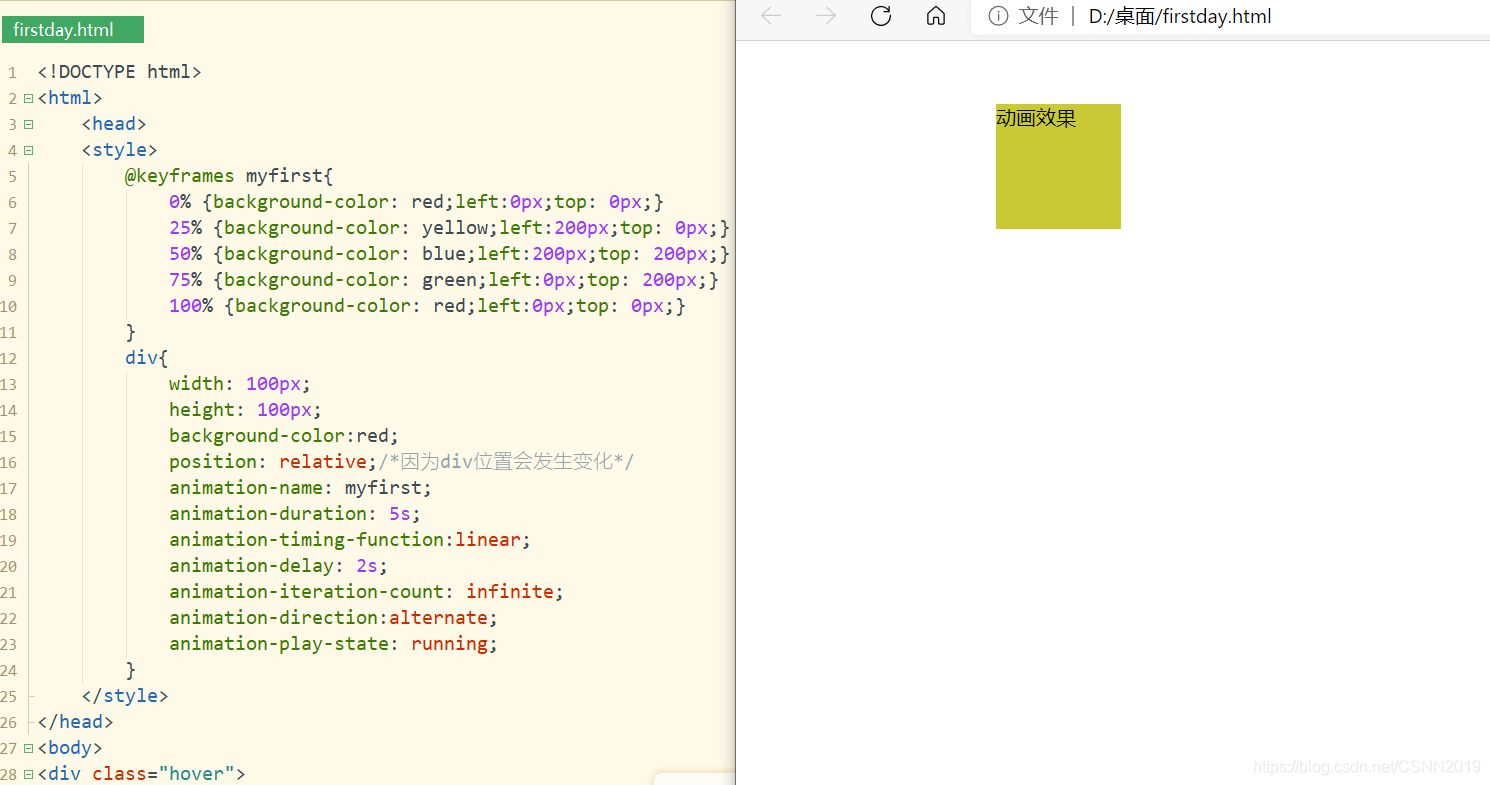Select line number 16 in the gutter
1490x785 pixels.
(x=9, y=462)
